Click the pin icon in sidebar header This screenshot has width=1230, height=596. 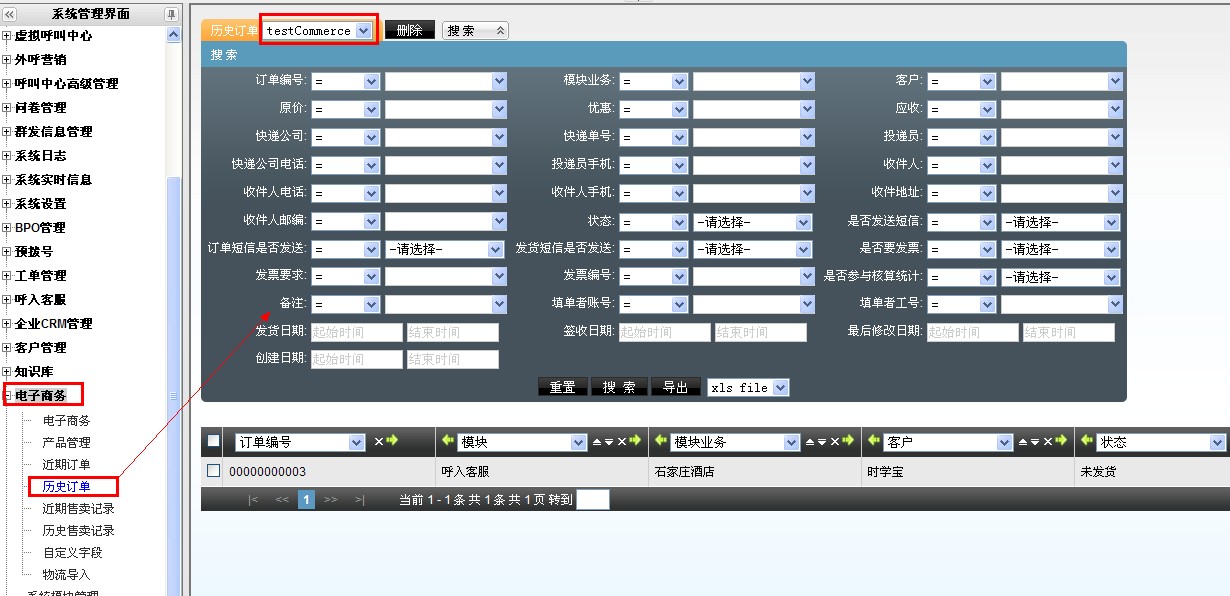pos(171,14)
